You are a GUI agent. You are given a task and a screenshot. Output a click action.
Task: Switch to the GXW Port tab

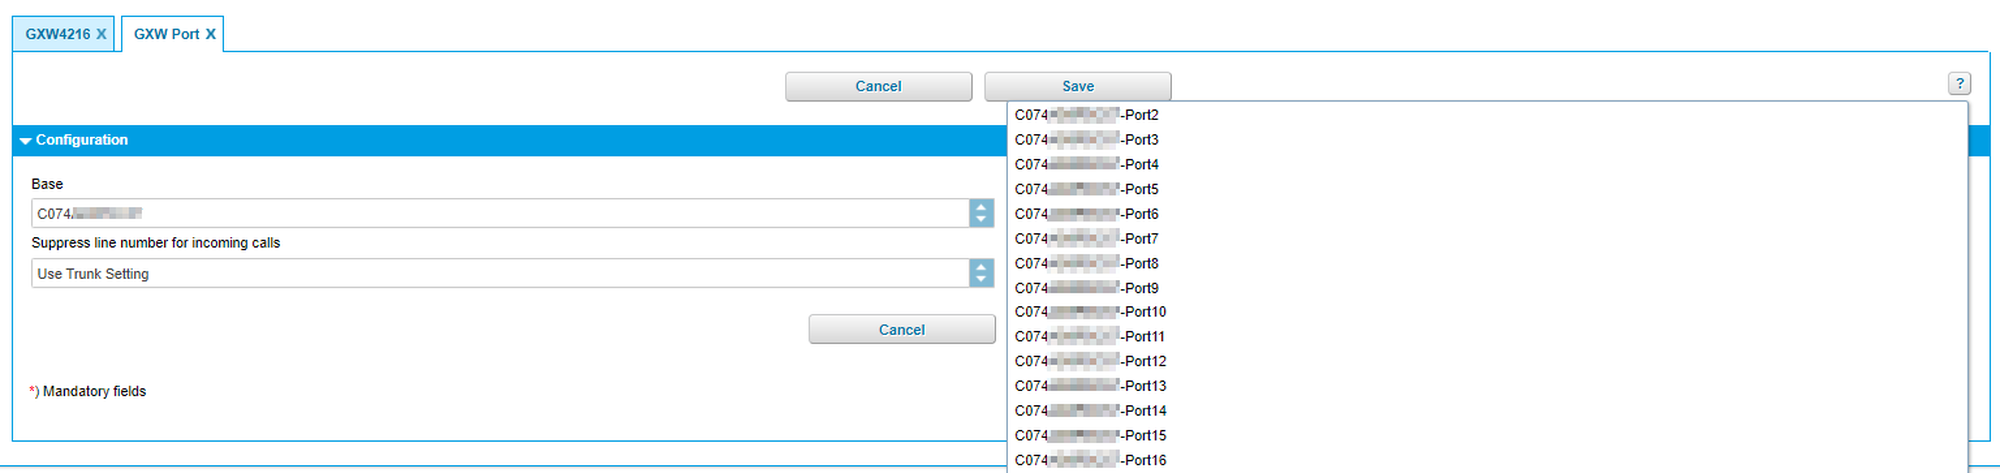(x=166, y=34)
